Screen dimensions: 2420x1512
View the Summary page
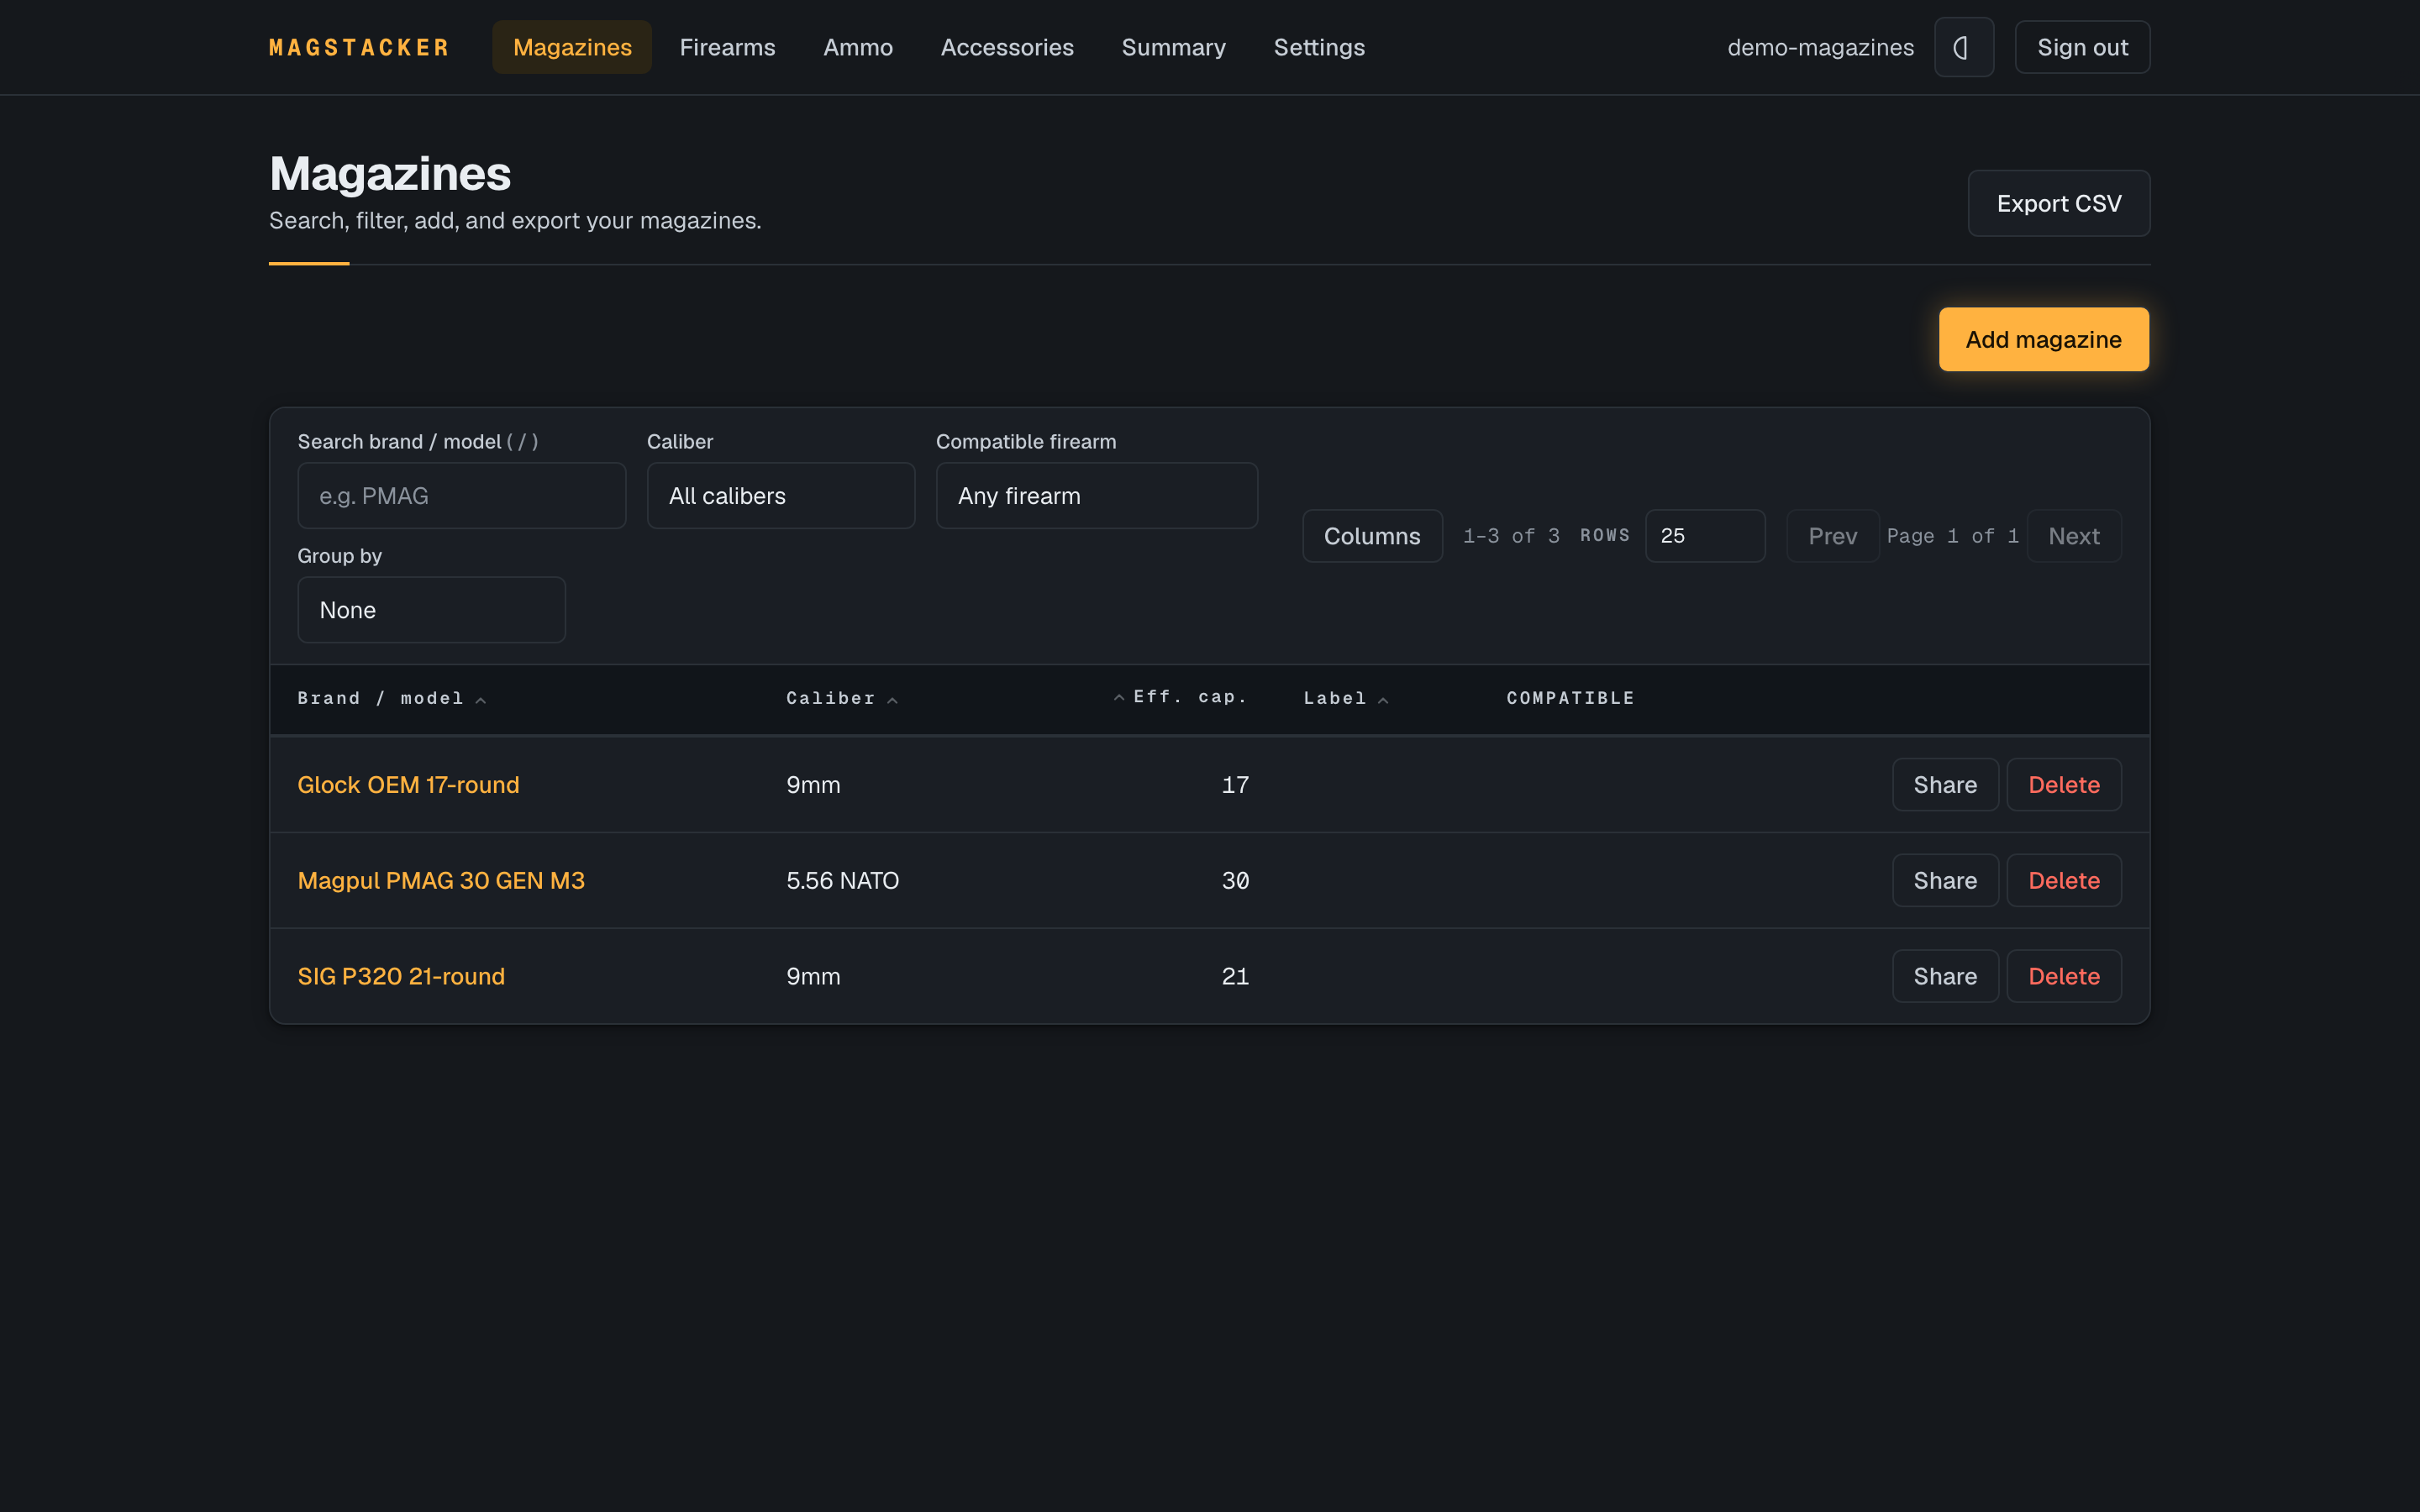click(x=1173, y=47)
